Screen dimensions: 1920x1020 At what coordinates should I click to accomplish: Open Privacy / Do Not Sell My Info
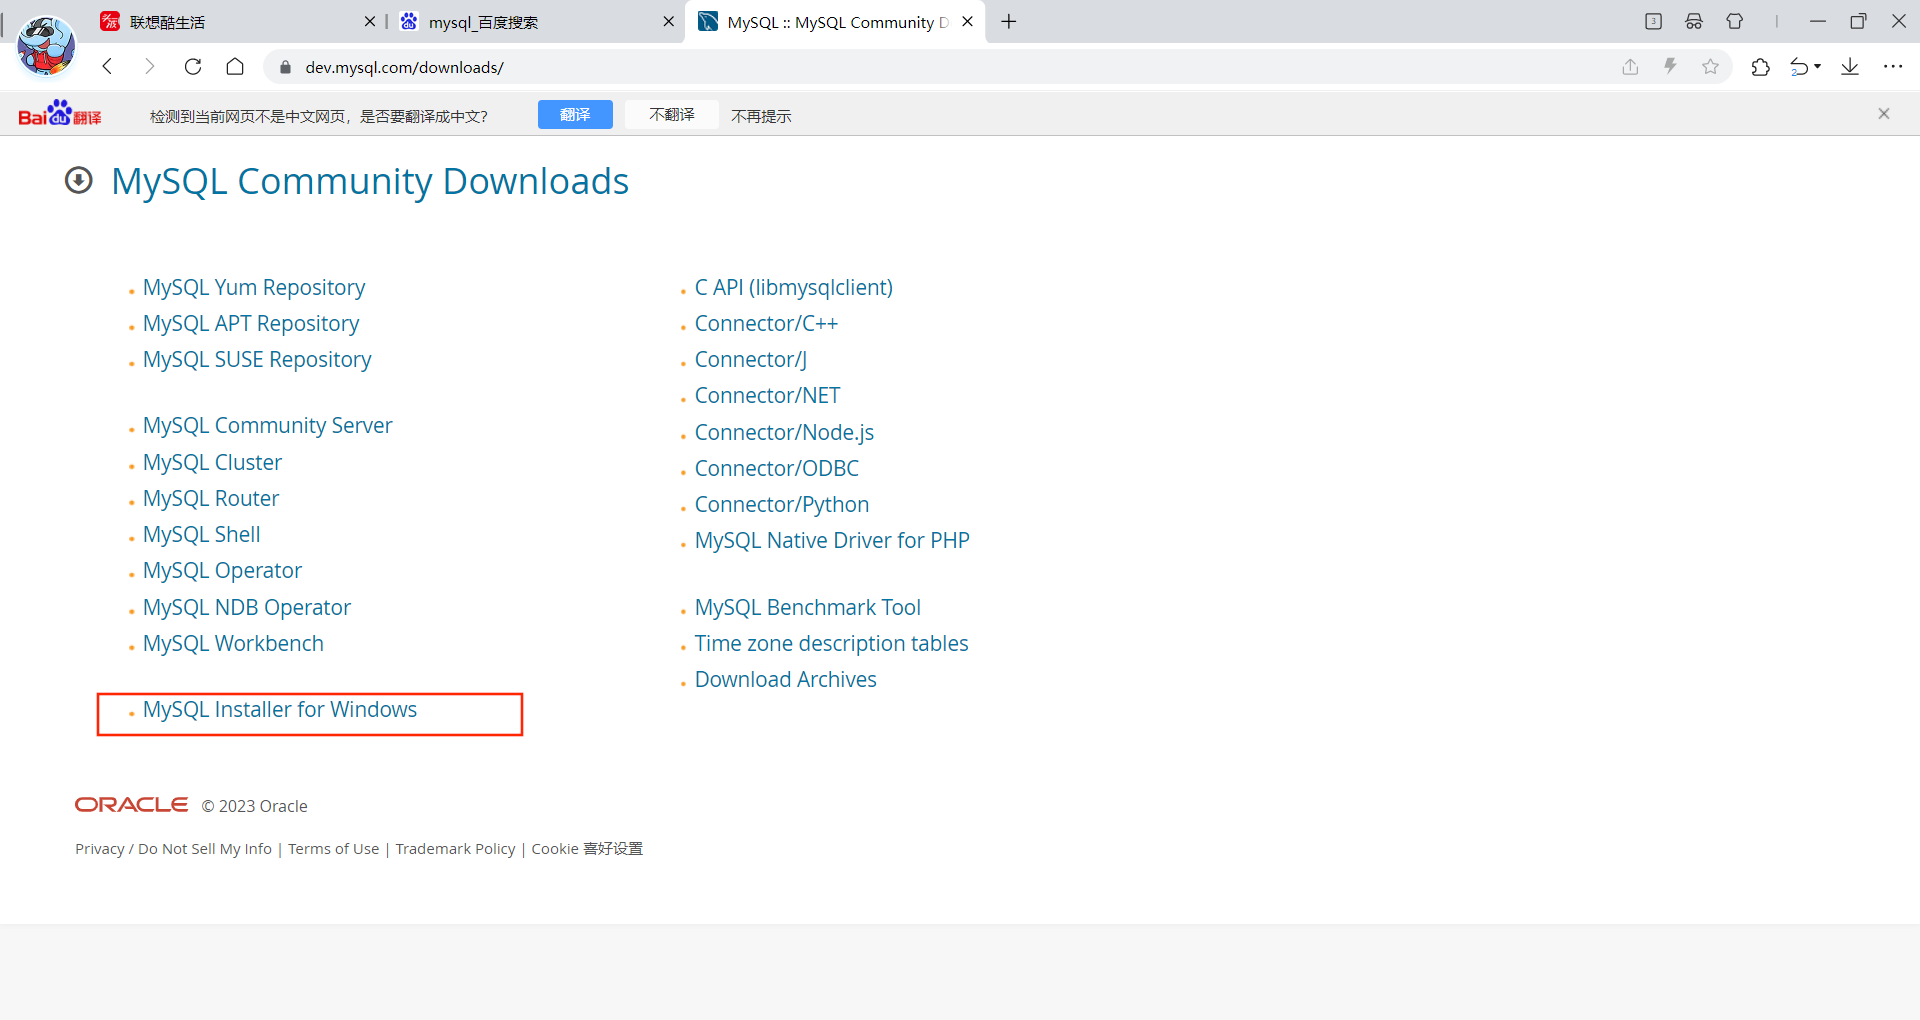point(174,849)
